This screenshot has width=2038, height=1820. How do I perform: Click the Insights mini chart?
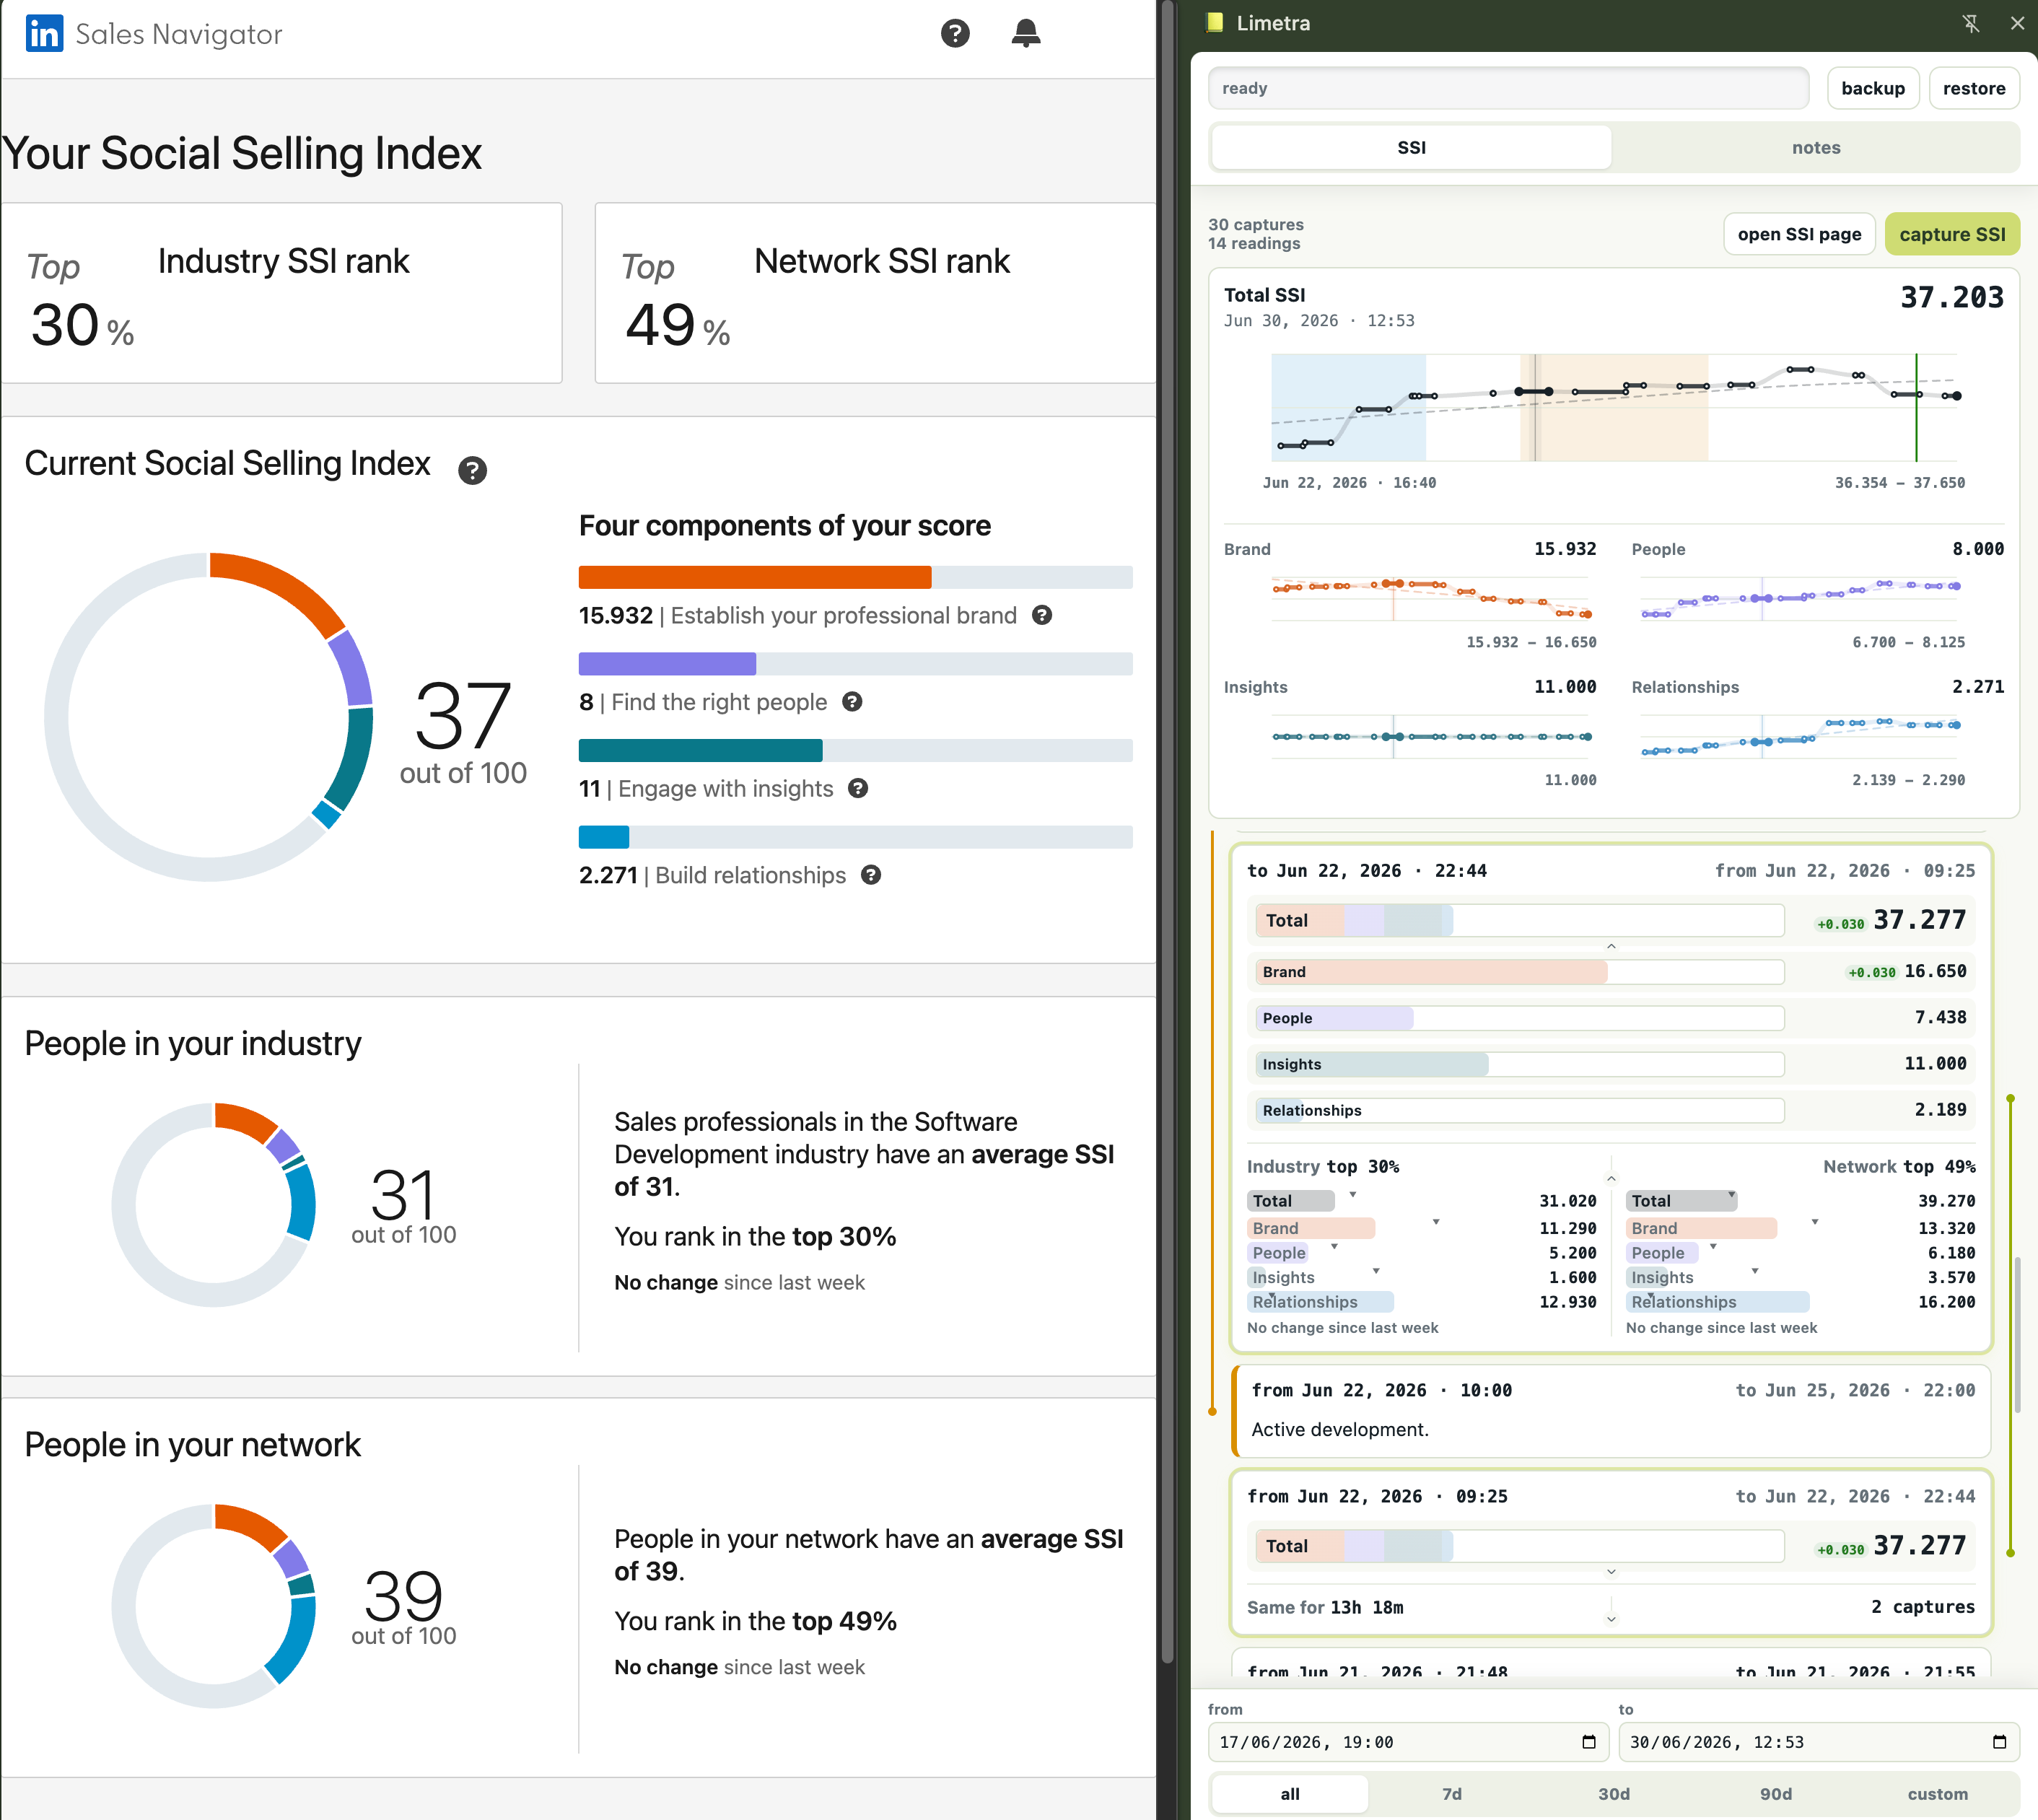point(1432,736)
